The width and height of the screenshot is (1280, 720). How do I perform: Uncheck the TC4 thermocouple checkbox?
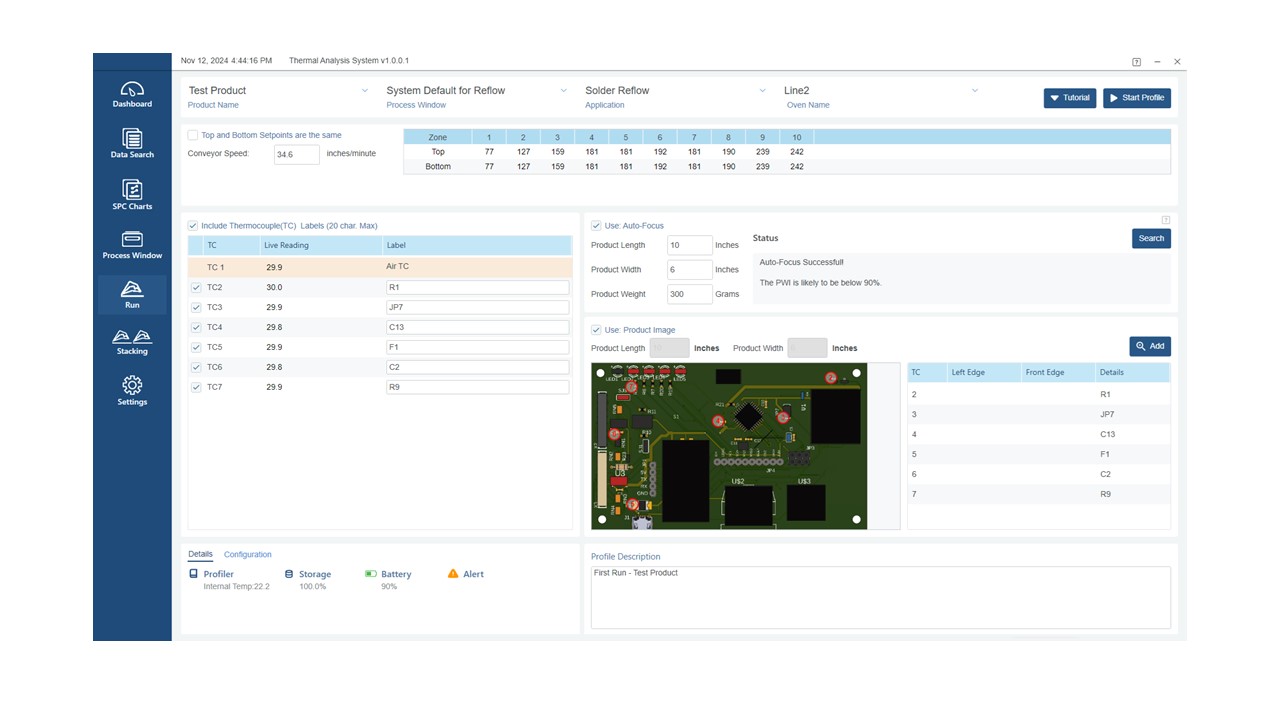(196, 327)
